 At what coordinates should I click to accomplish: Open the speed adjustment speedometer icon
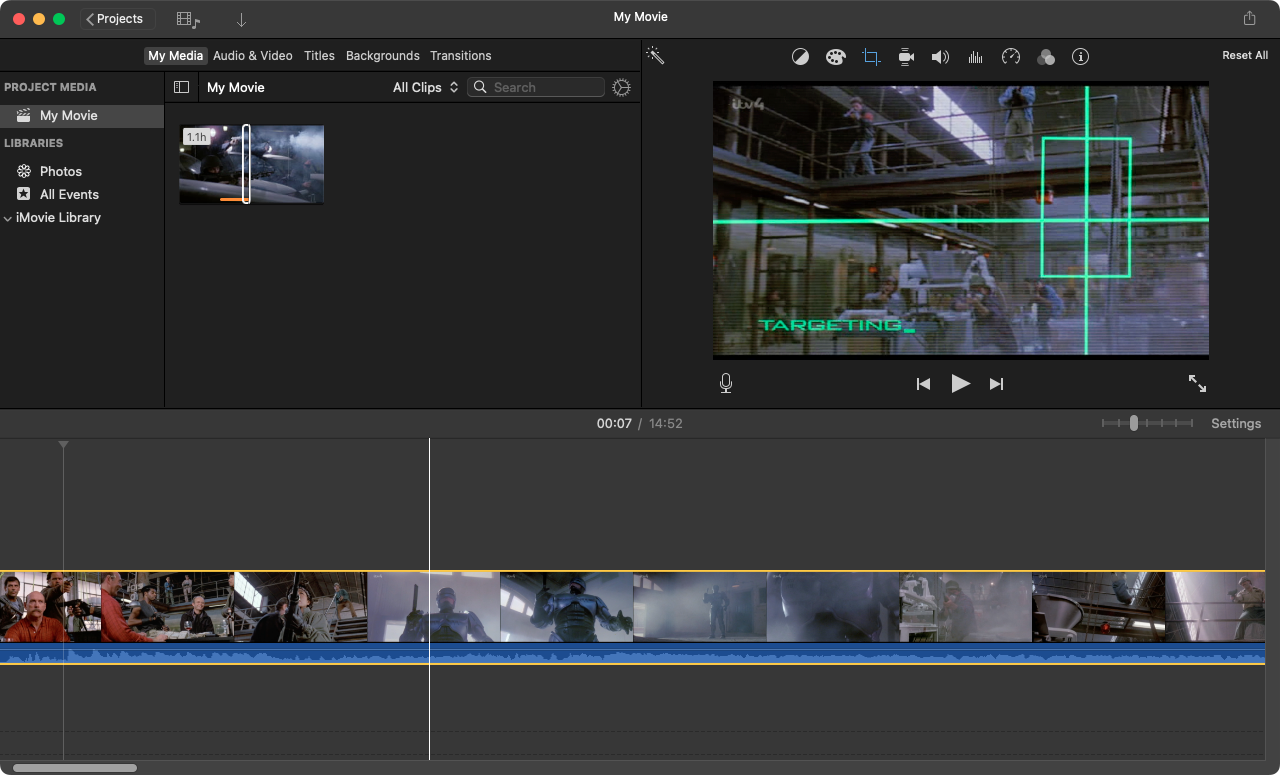(x=1011, y=57)
